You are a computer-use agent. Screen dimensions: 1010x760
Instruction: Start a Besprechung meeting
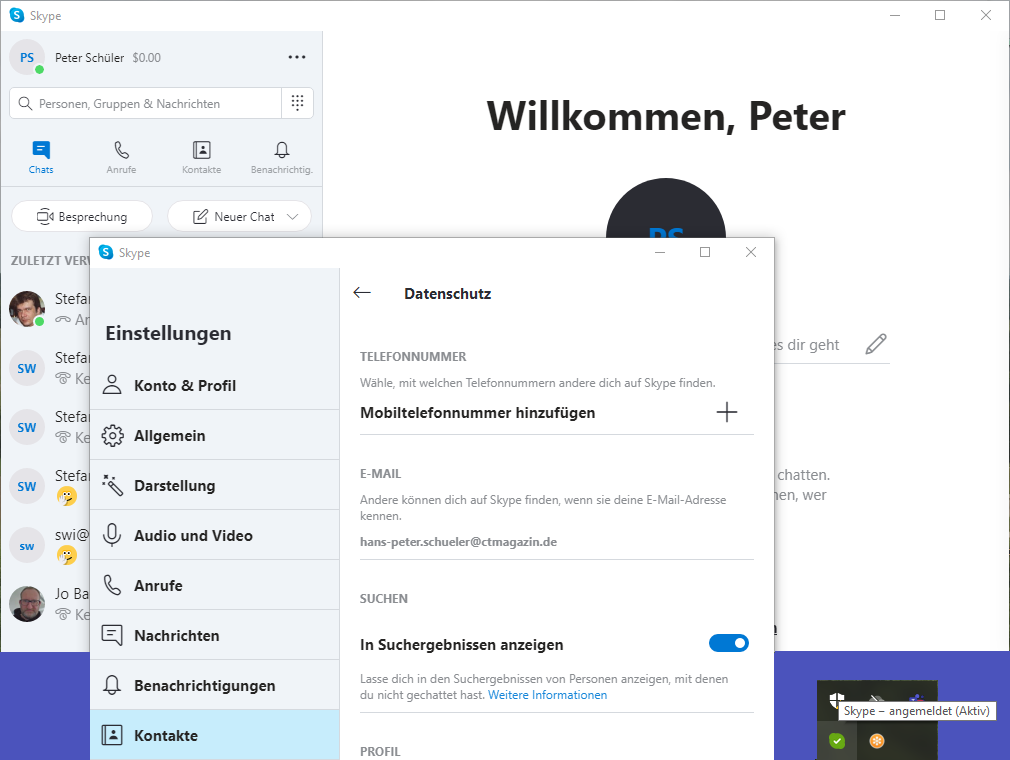point(82,216)
